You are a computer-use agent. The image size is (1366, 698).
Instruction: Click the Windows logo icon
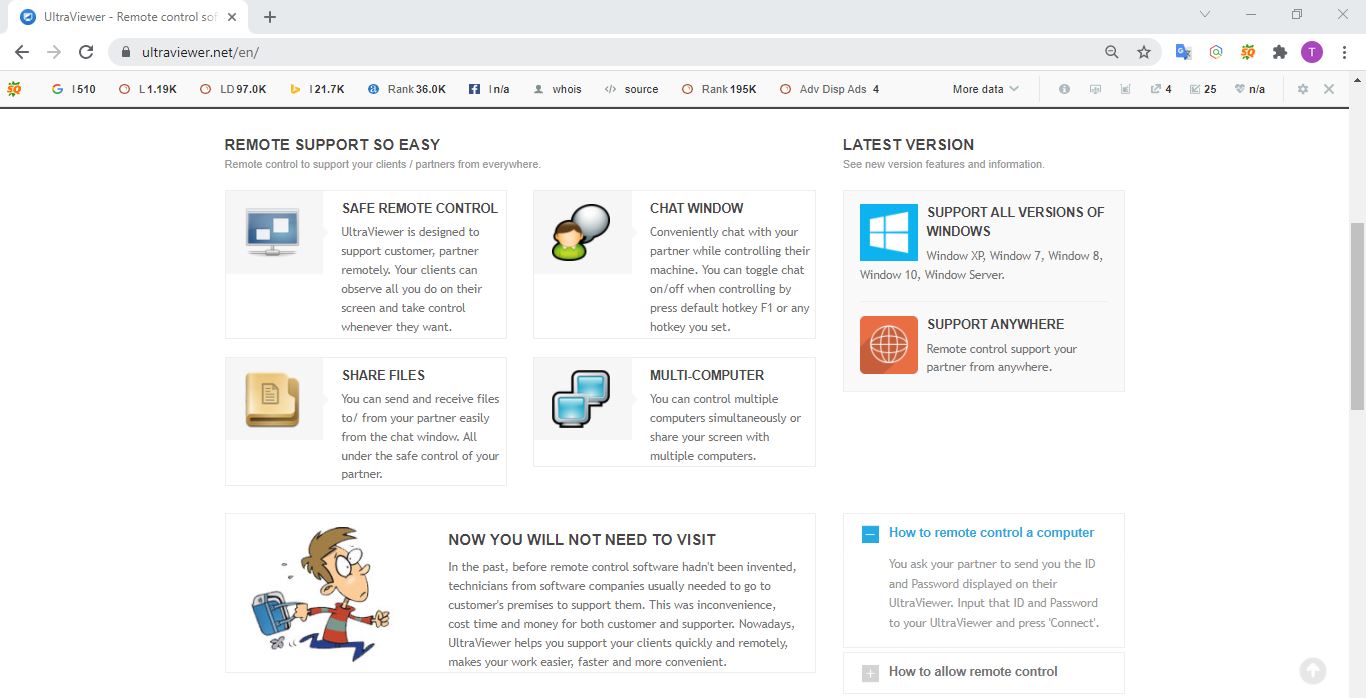889,232
